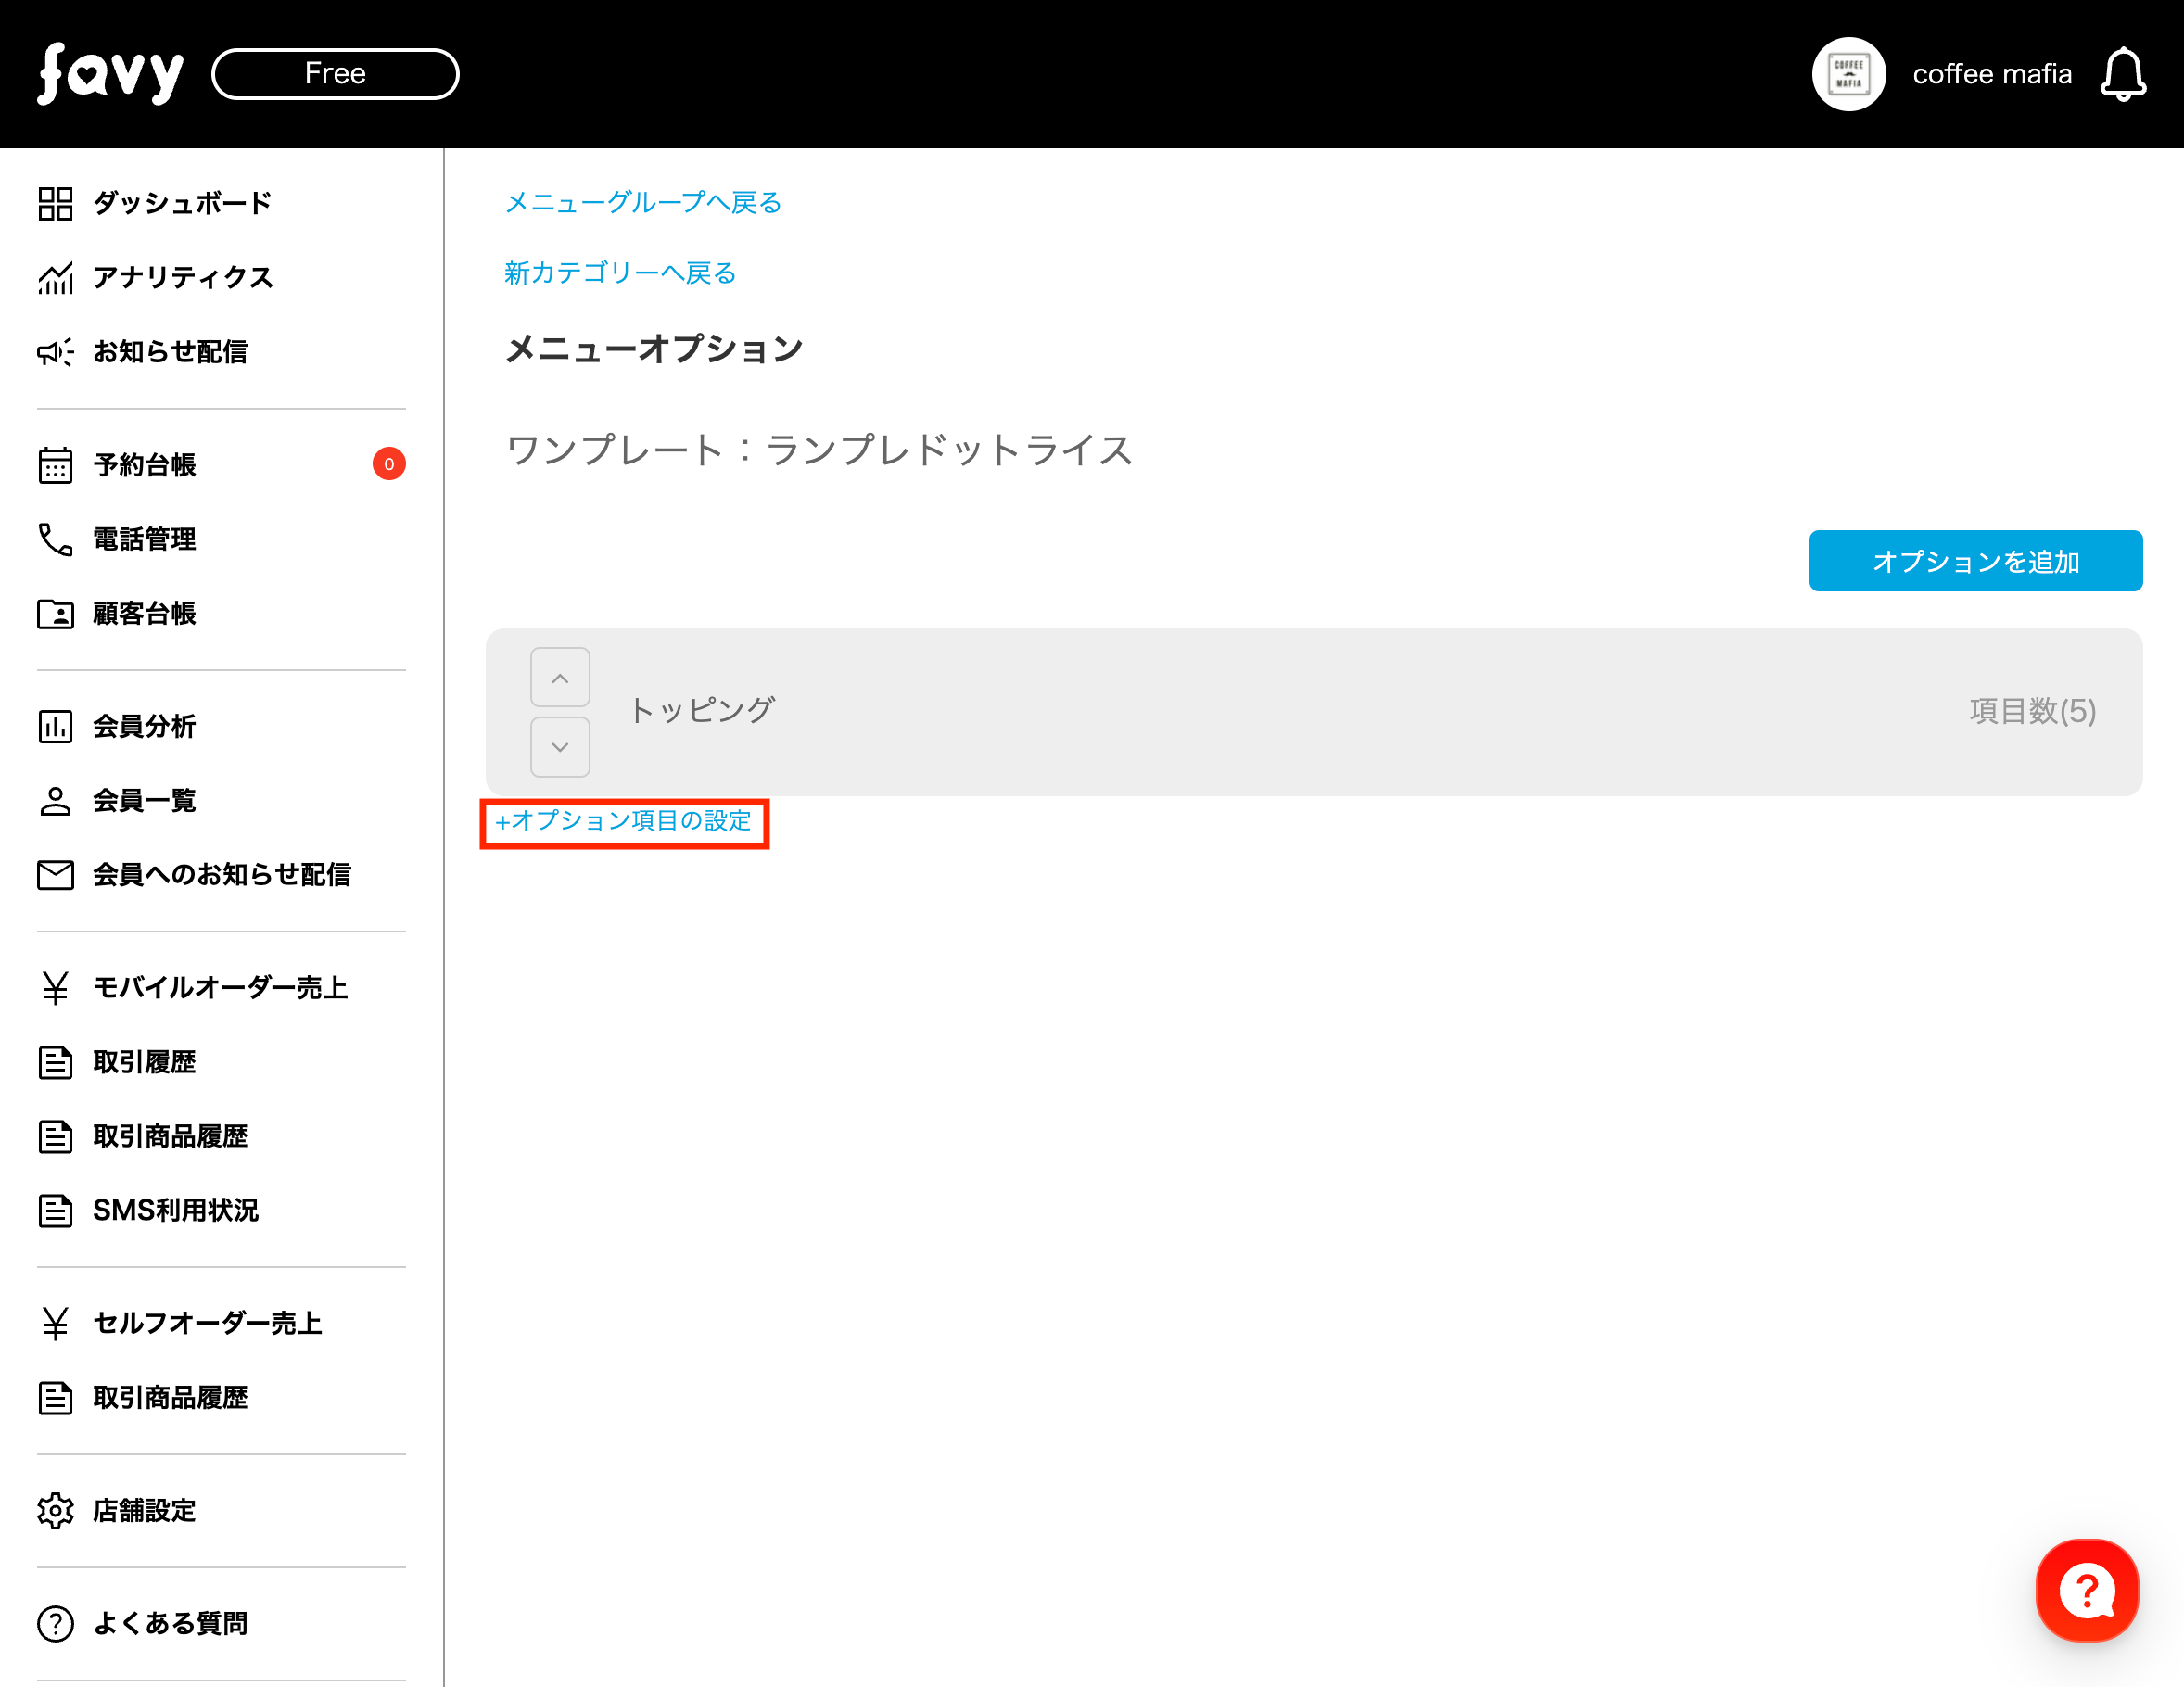Click 新カテゴリーへ戻る link
The height and width of the screenshot is (1687, 2184).
click(620, 273)
